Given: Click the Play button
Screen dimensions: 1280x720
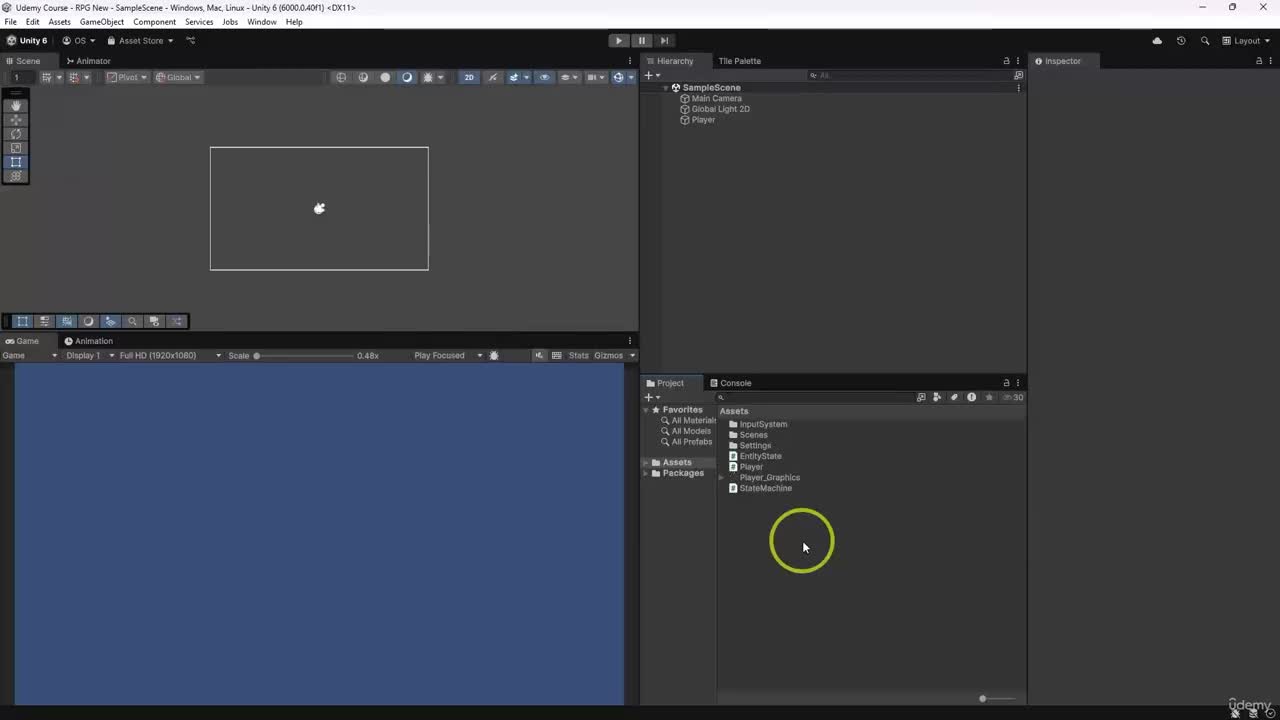Looking at the screenshot, I should coord(619,41).
